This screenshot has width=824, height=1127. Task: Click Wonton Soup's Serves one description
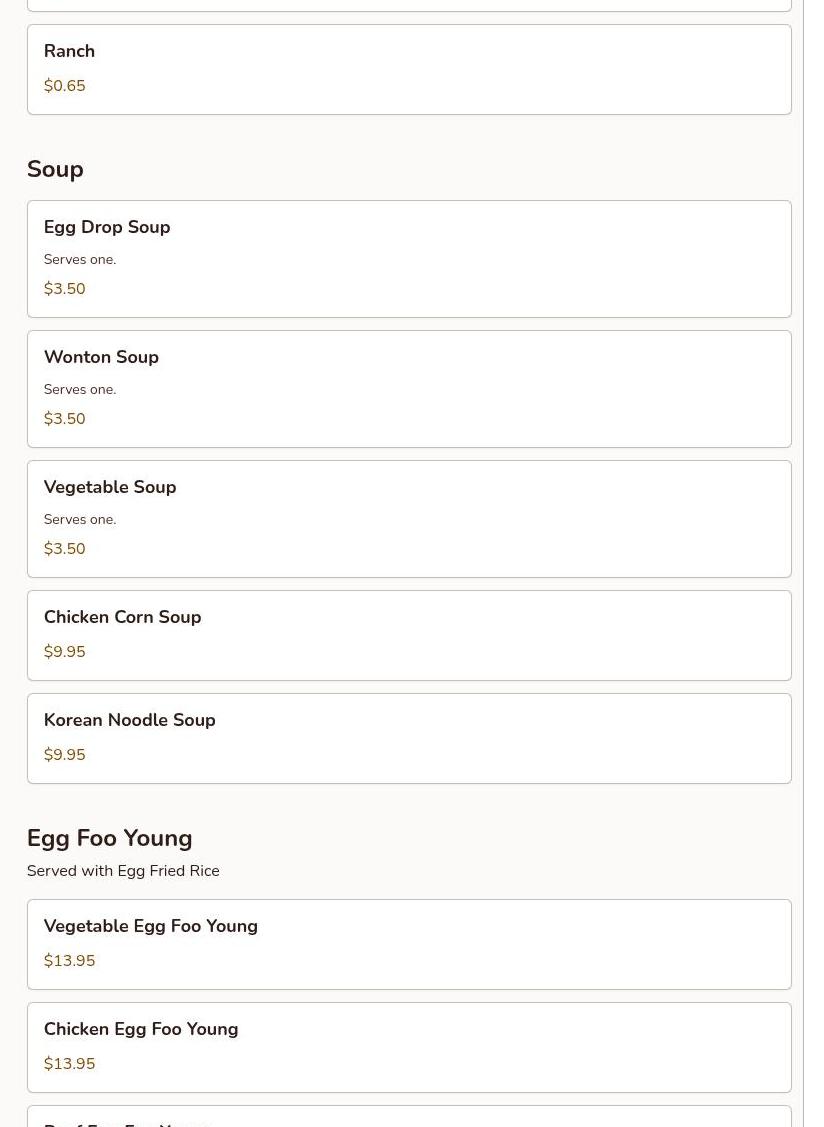[80, 389]
